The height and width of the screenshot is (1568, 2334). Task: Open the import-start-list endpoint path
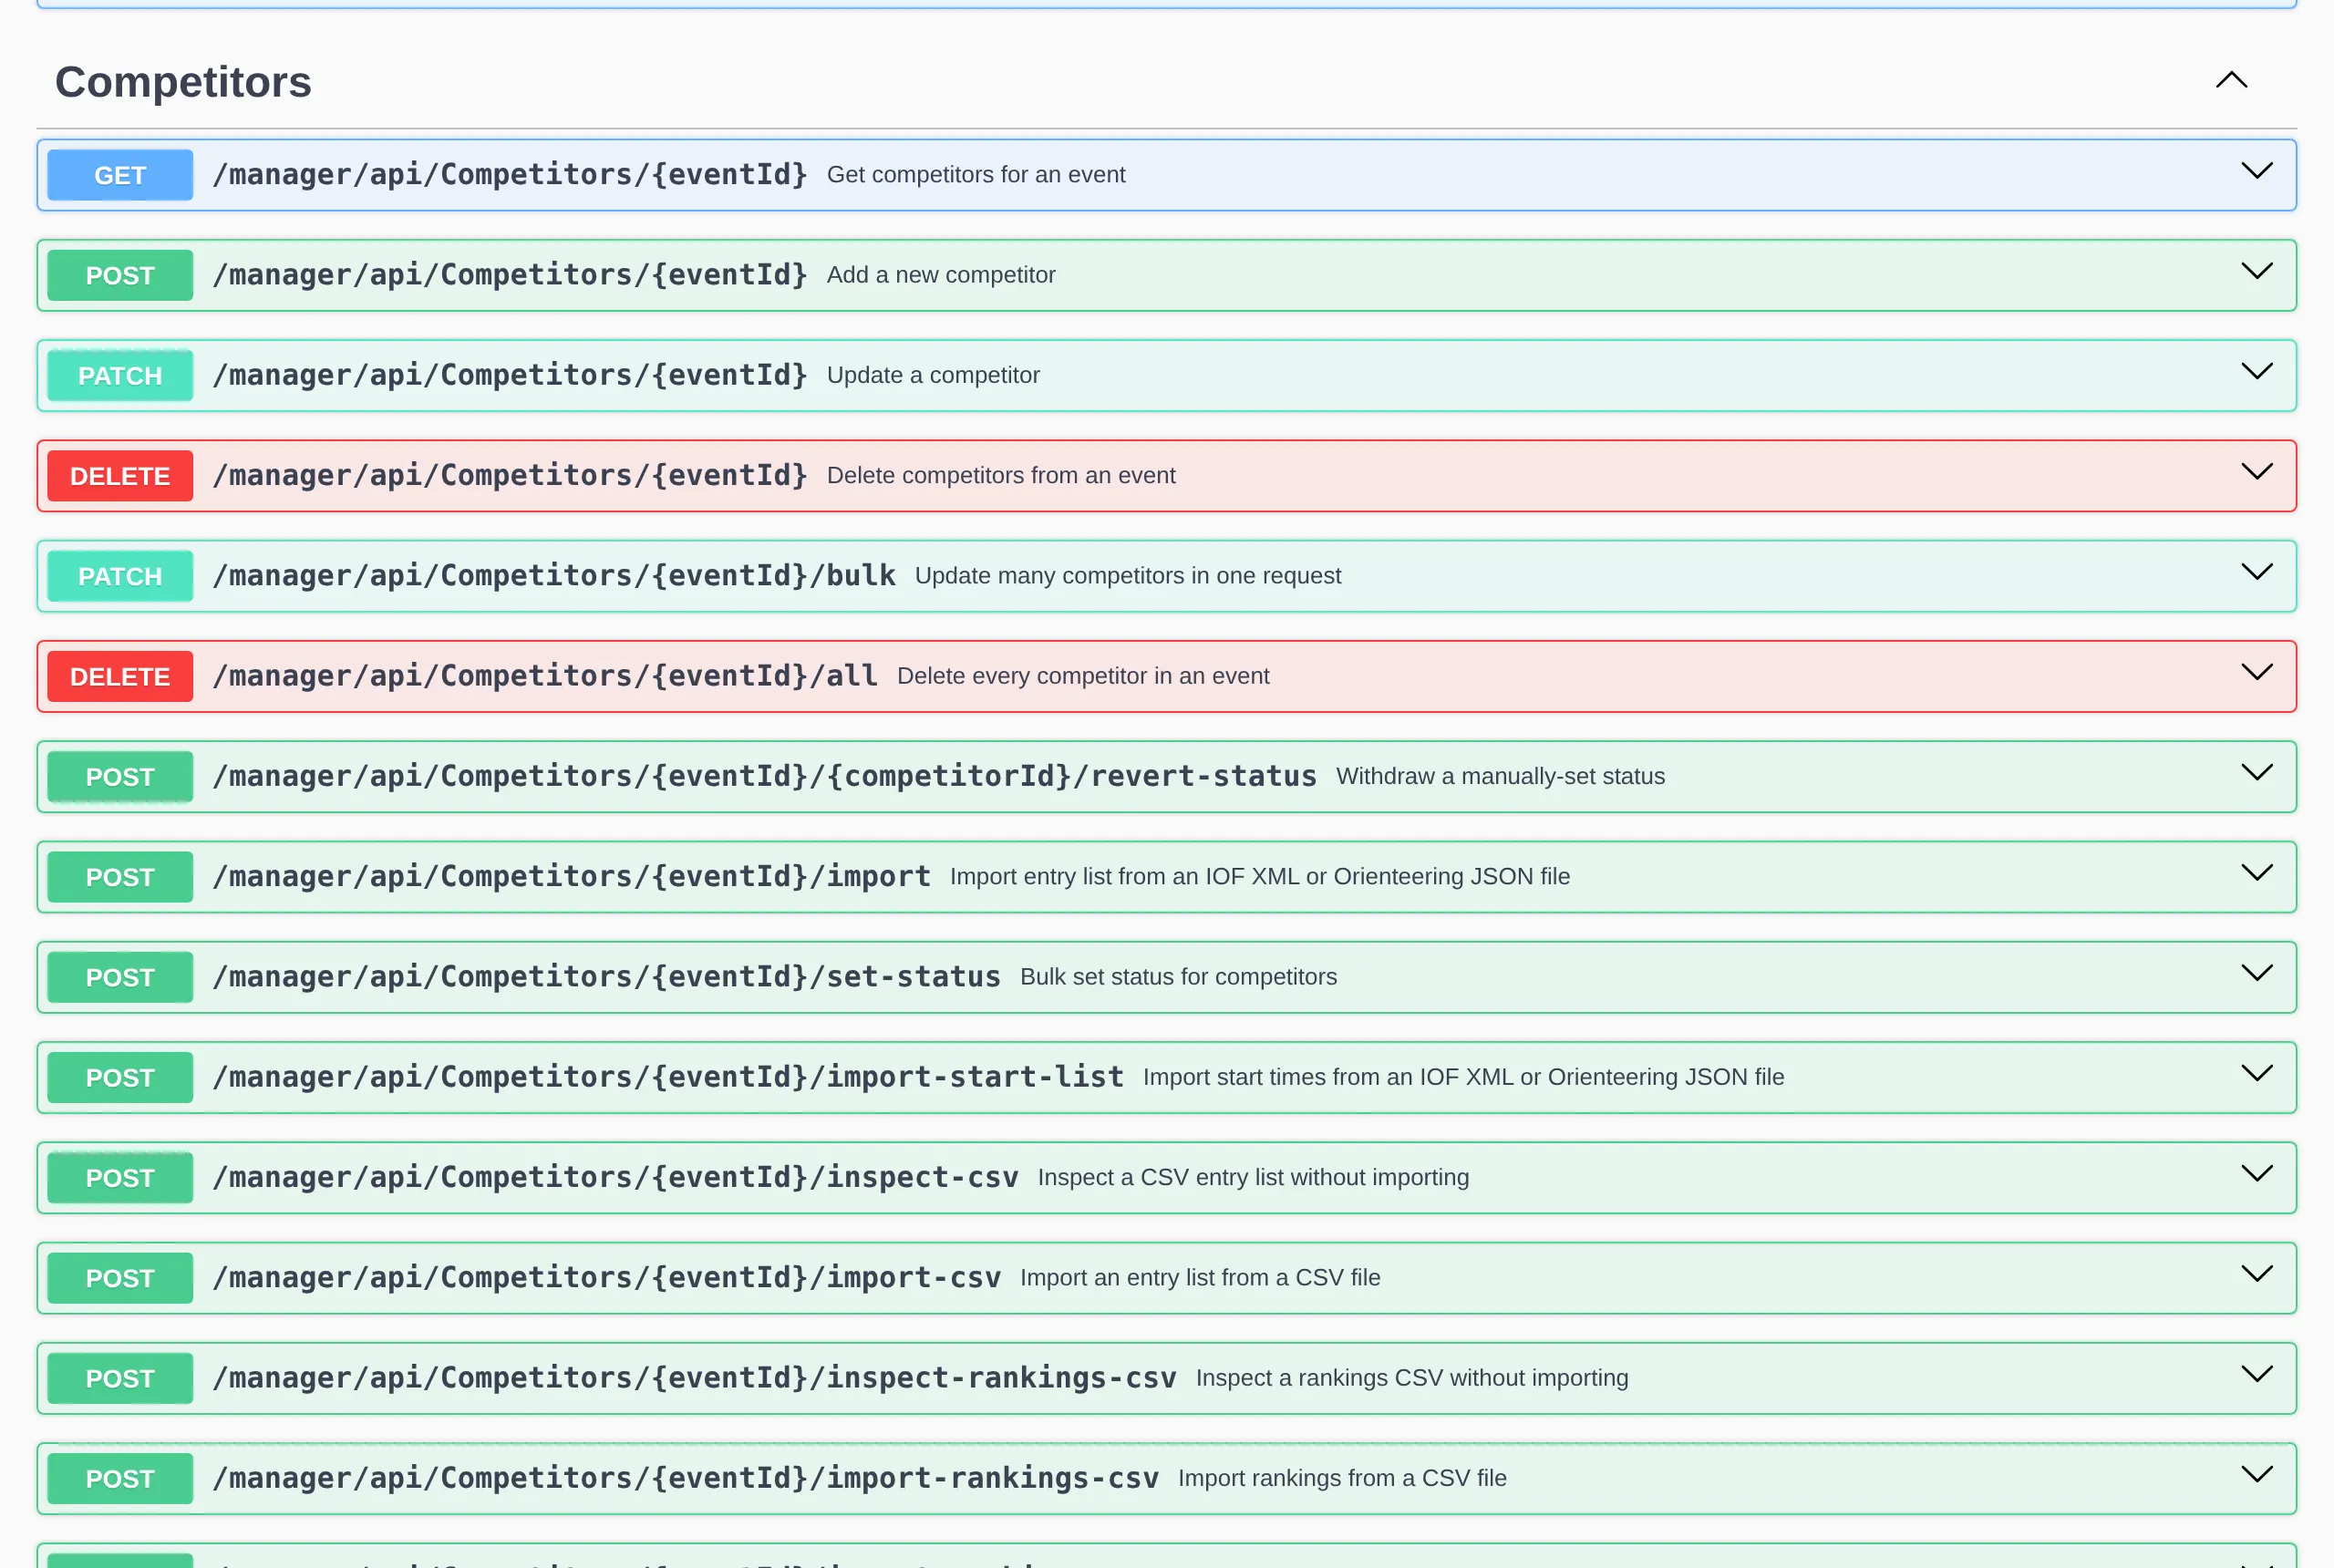(668, 1077)
